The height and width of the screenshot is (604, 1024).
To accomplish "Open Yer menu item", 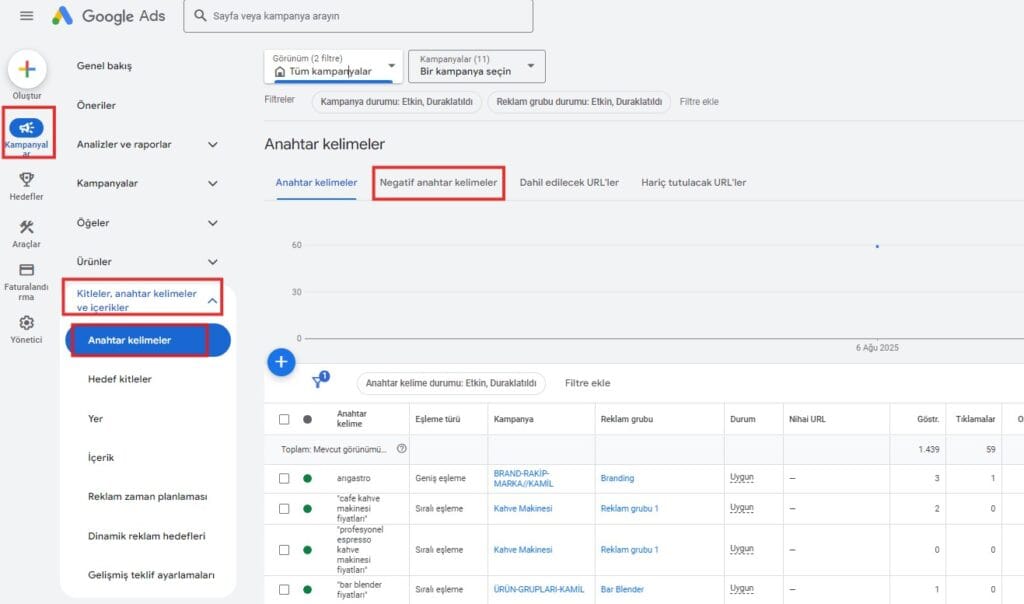I will click(x=95, y=419).
